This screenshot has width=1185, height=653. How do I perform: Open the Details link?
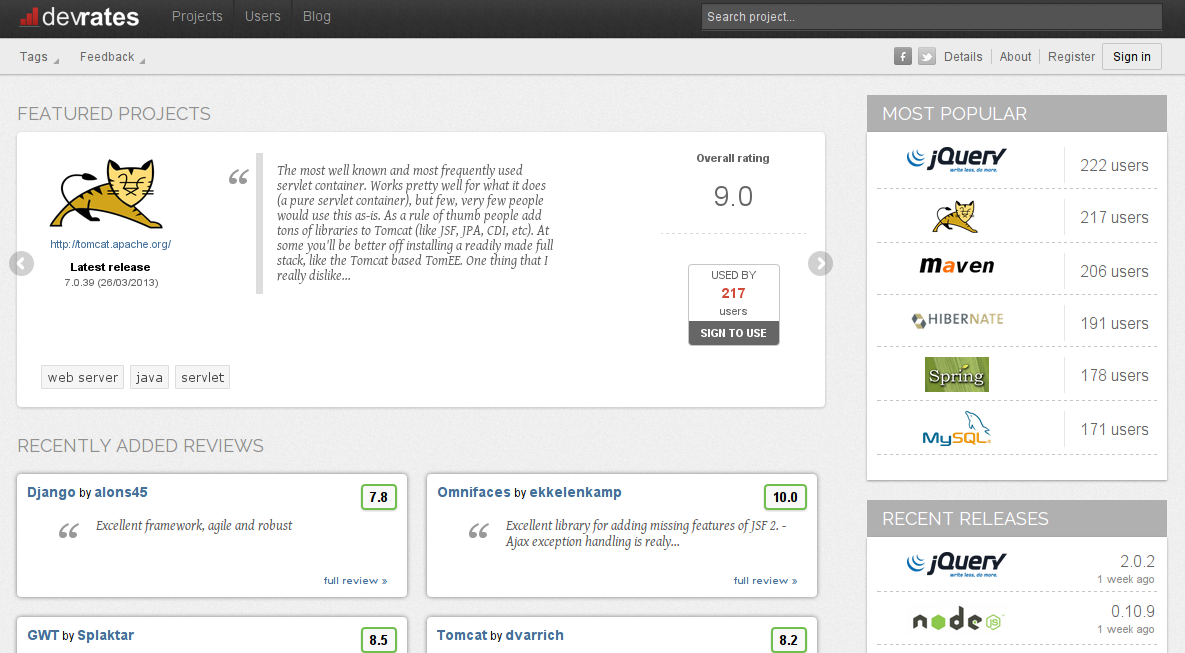963,57
